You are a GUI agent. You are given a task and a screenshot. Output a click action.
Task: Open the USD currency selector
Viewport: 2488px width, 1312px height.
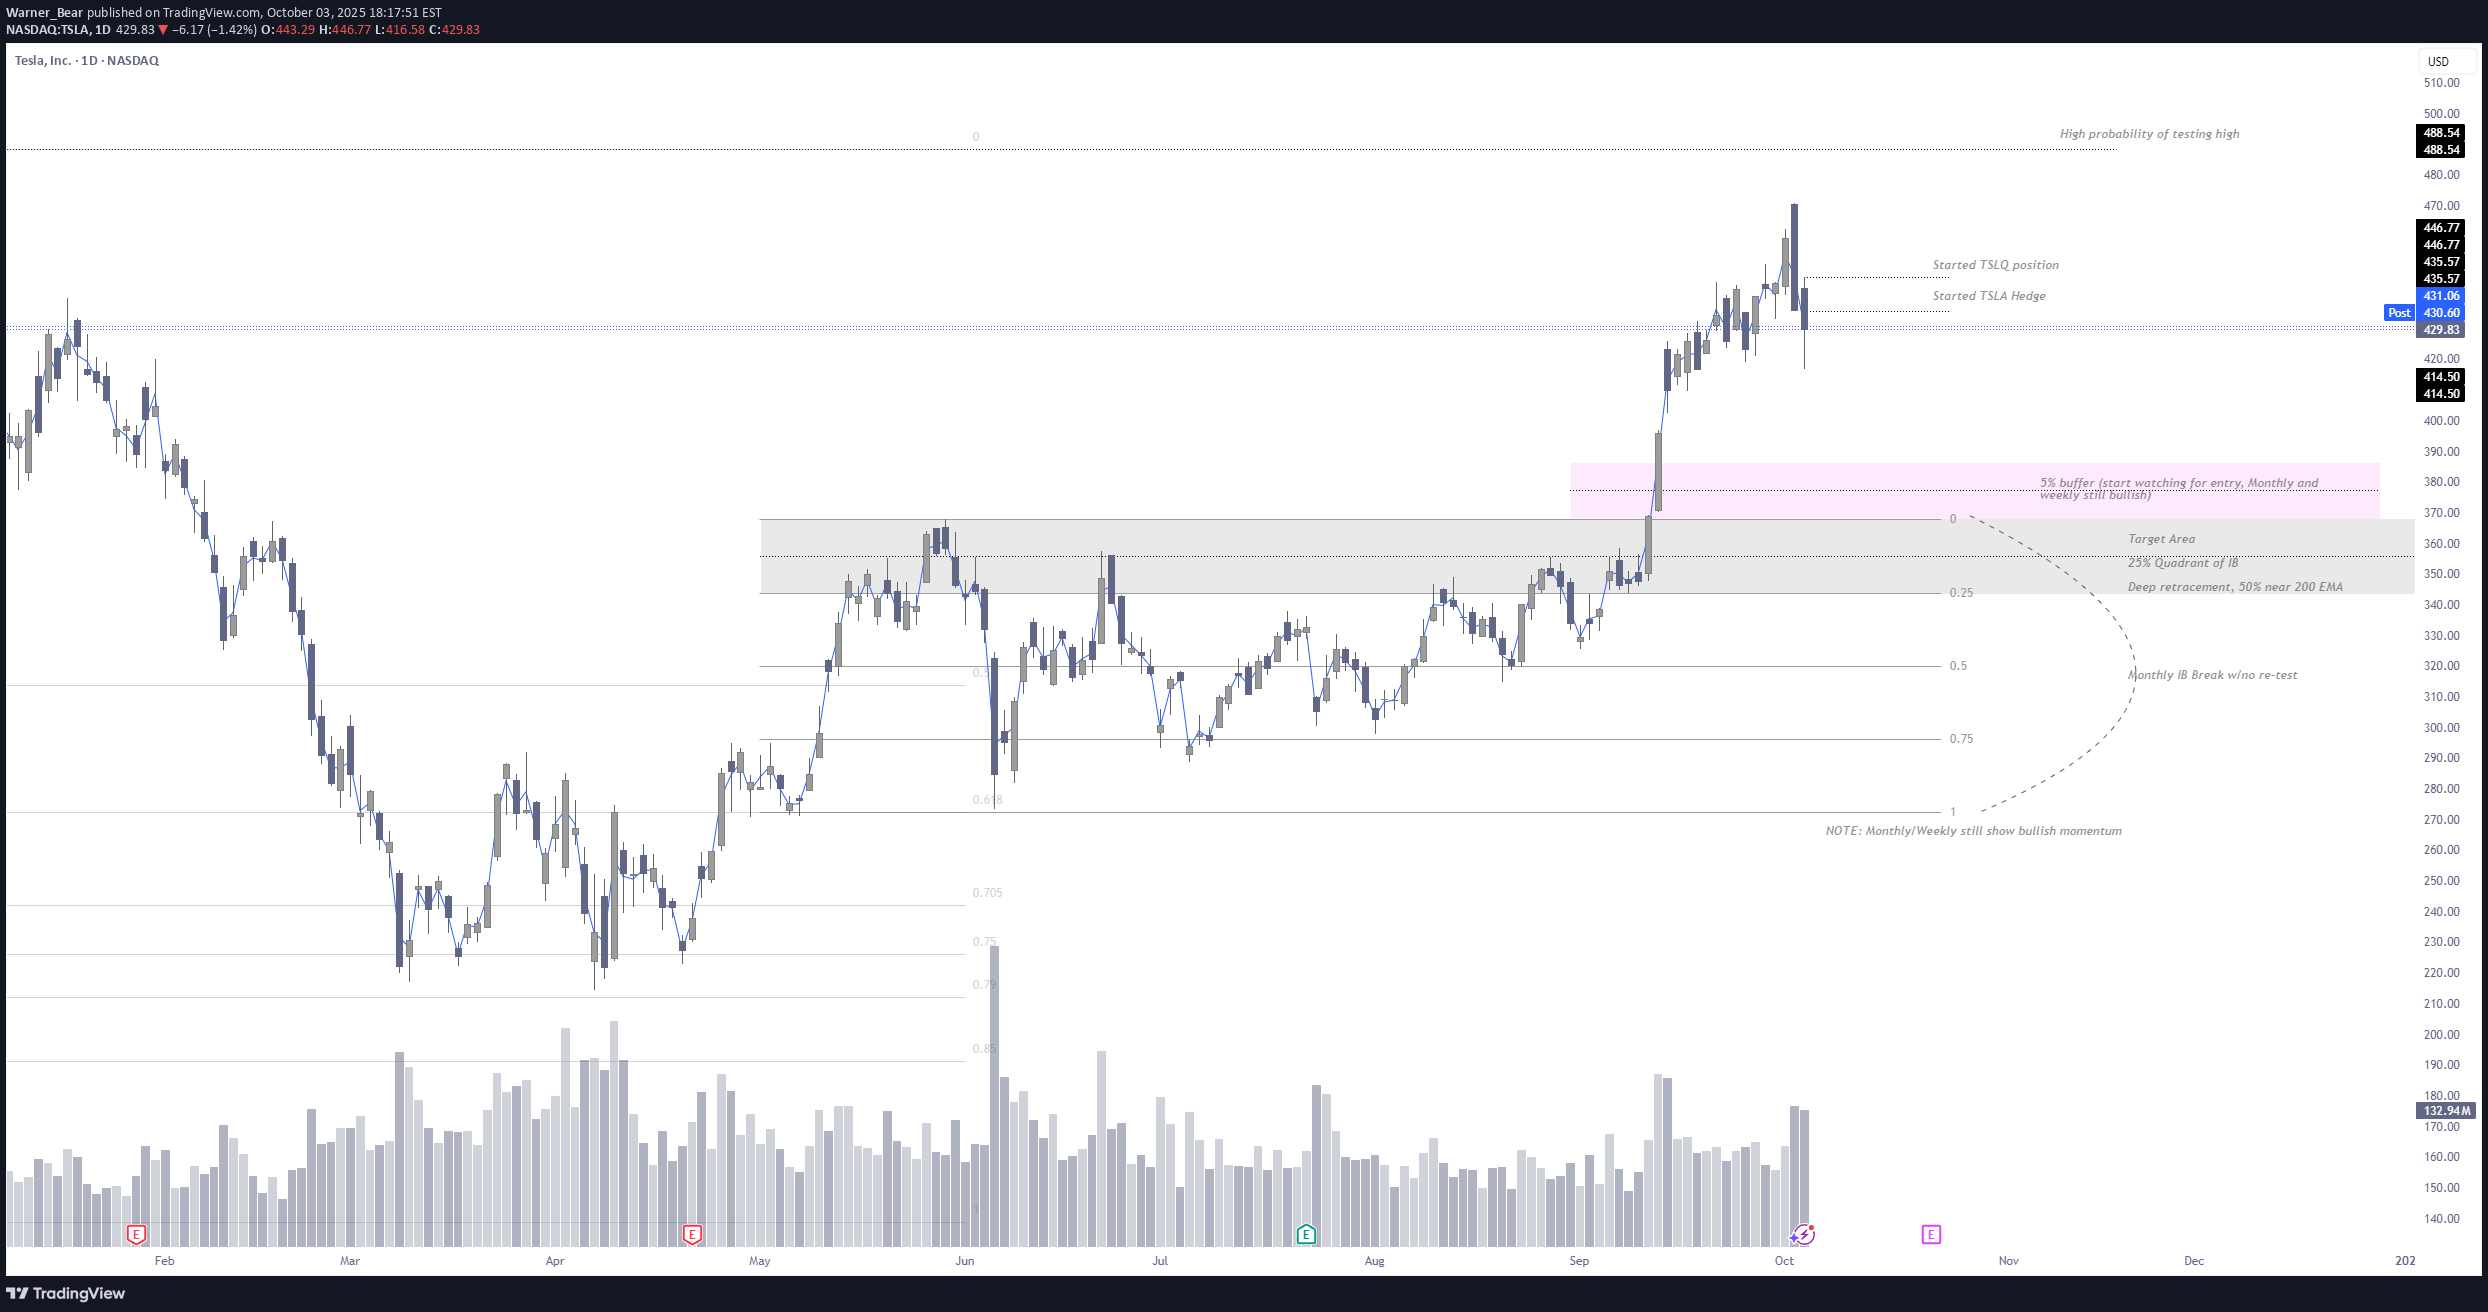coord(2439,61)
